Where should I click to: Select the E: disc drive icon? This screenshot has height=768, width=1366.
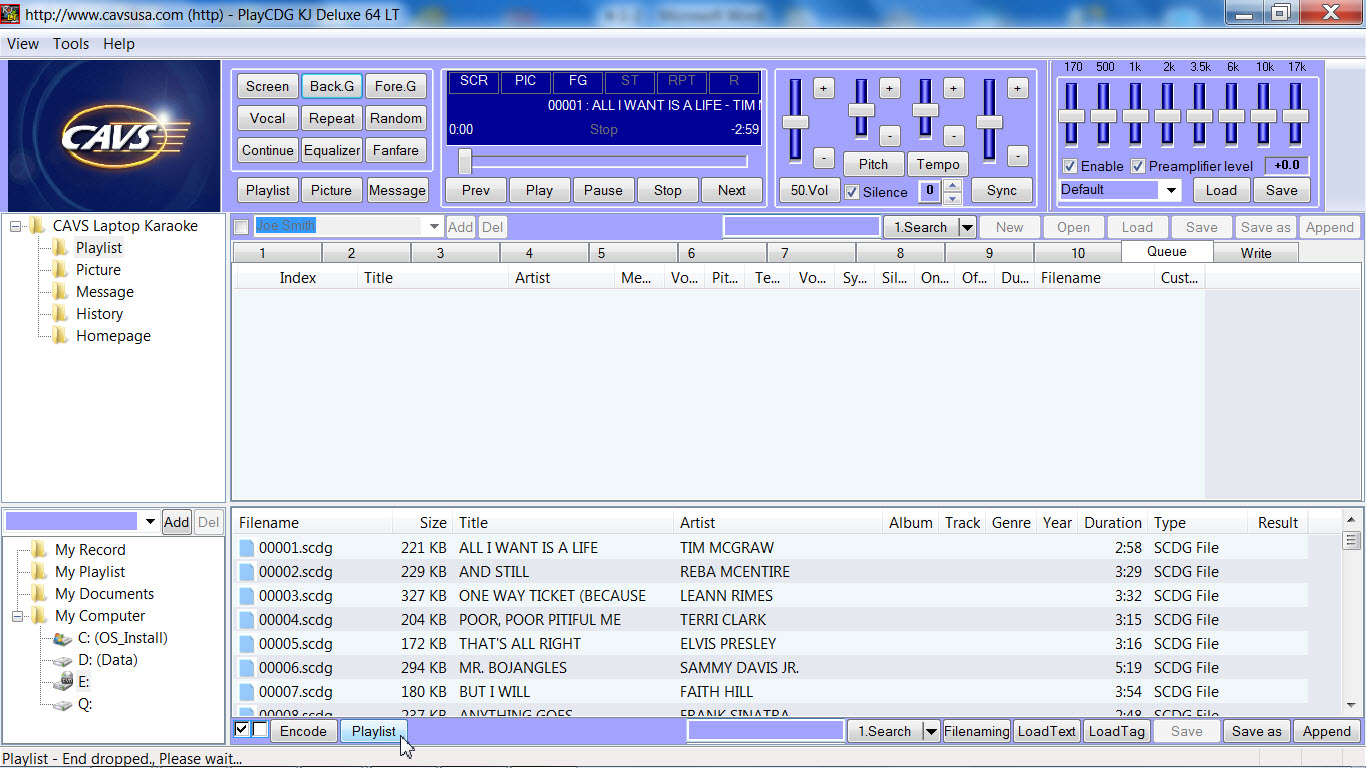coord(62,682)
